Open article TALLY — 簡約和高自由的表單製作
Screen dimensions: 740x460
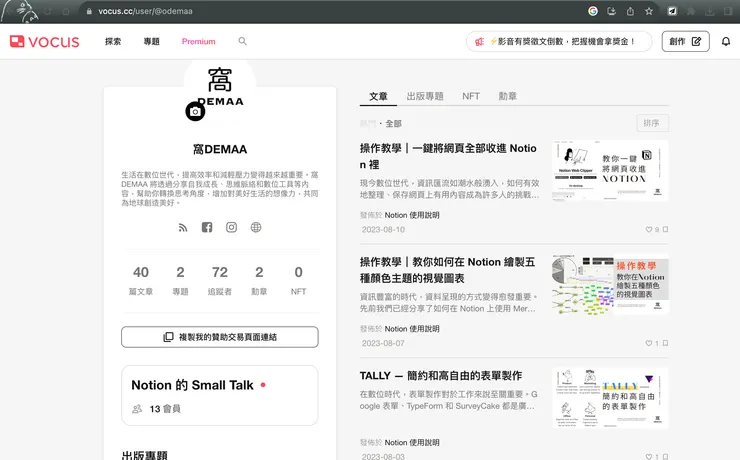[441, 376]
